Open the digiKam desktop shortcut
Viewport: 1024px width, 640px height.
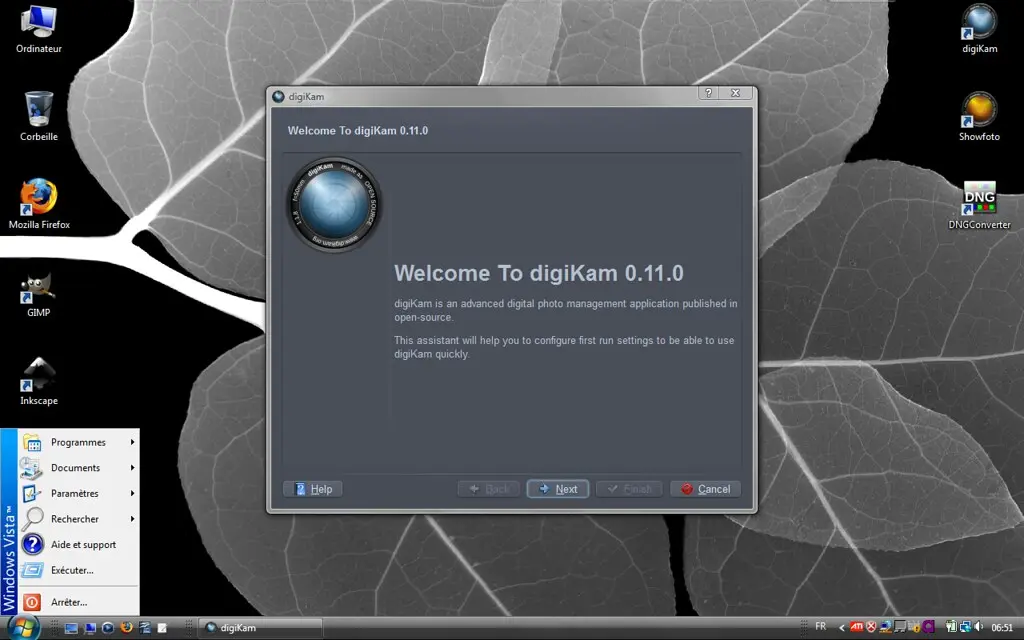[979, 24]
